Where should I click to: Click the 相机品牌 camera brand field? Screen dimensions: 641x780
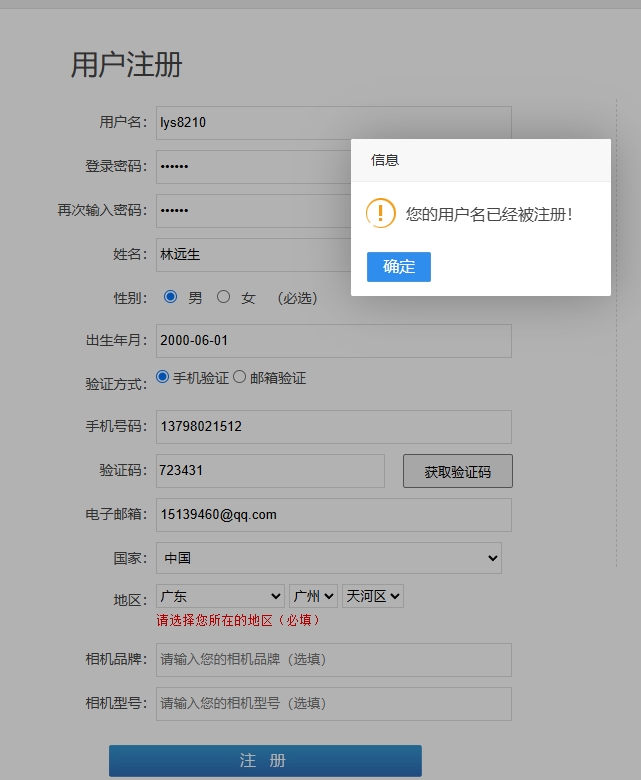coord(333,660)
